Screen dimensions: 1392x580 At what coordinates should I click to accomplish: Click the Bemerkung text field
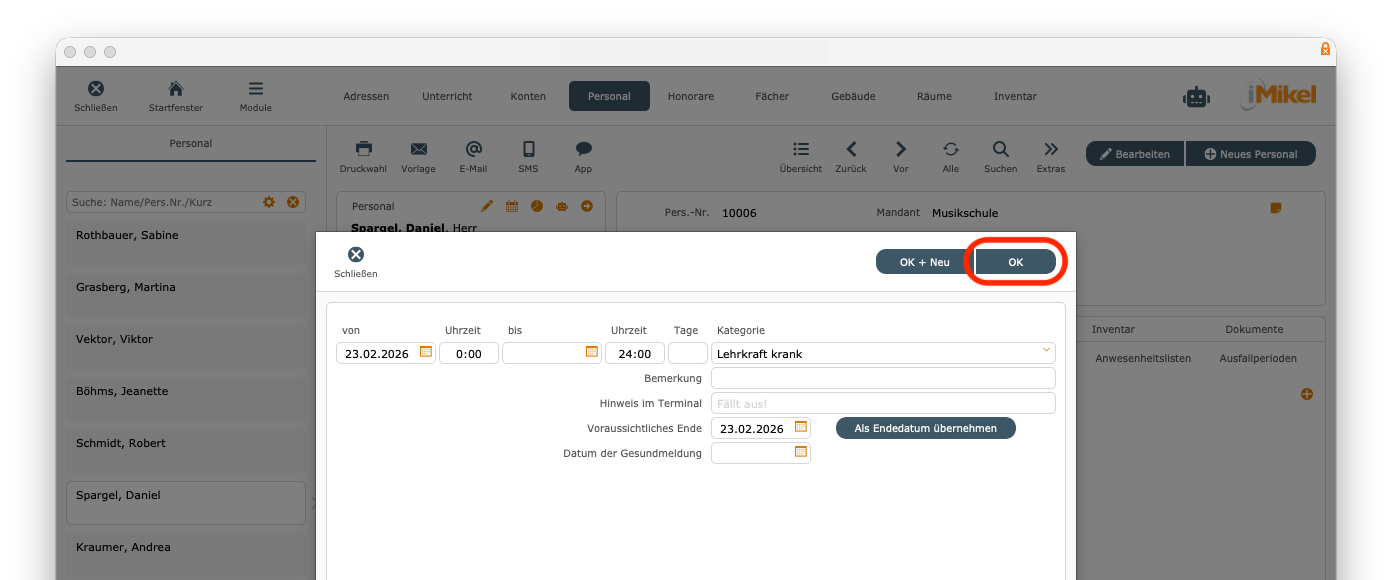click(x=882, y=378)
